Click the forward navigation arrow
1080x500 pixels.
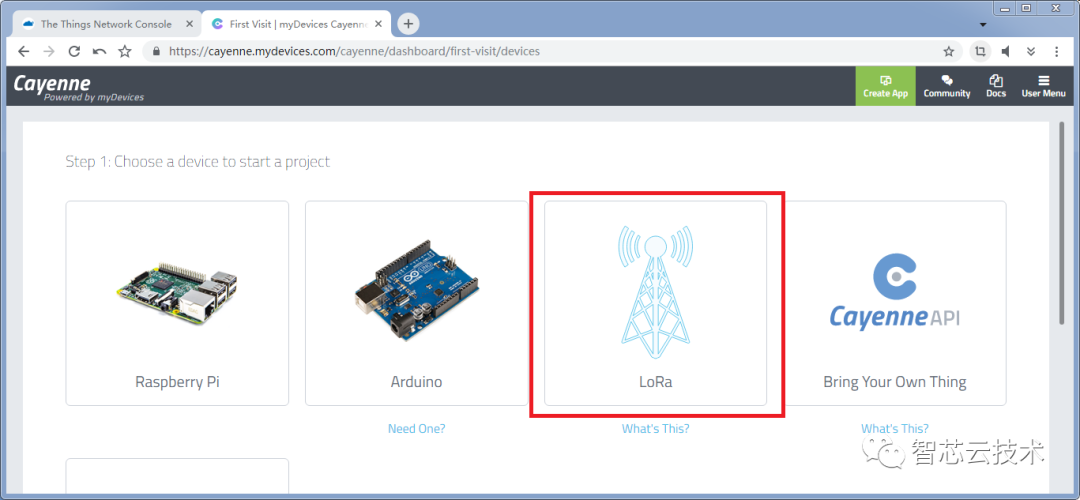(x=48, y=52)
